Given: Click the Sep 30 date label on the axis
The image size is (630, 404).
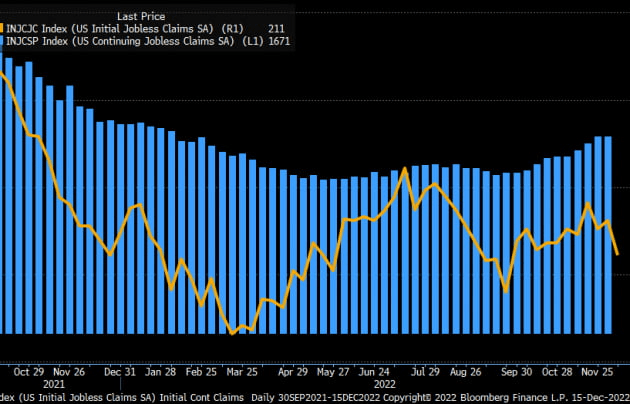Looking at the screenshot, I should (515, 370).
